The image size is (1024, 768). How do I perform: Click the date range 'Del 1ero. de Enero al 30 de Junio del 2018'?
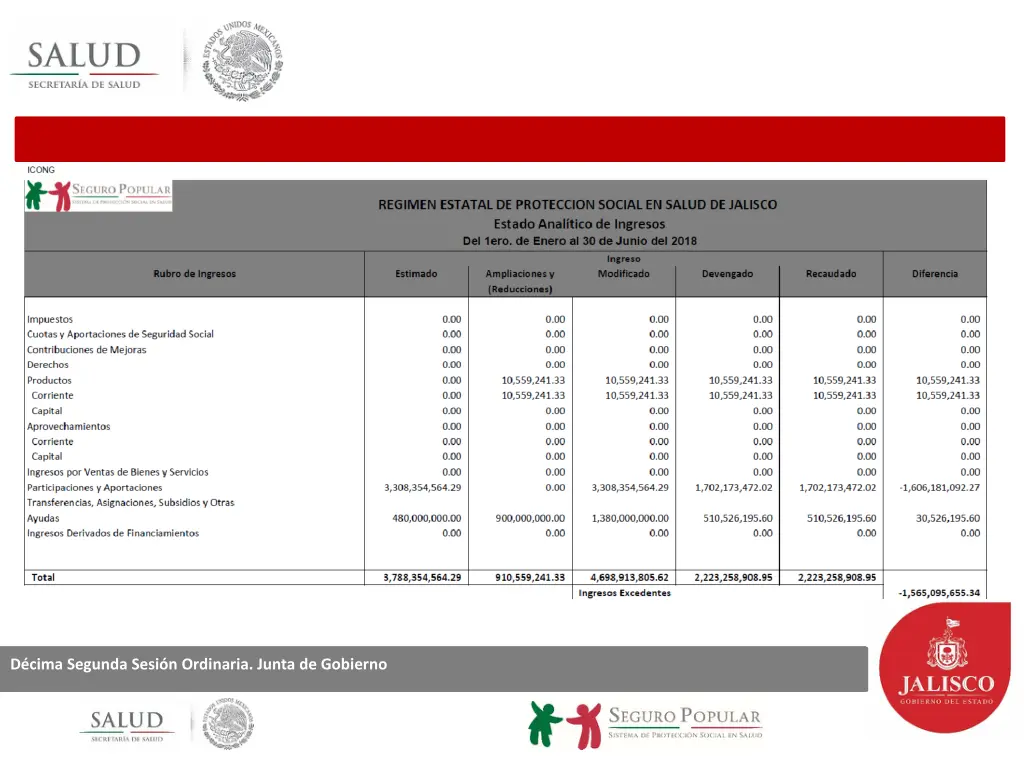[x=579, y=241]
